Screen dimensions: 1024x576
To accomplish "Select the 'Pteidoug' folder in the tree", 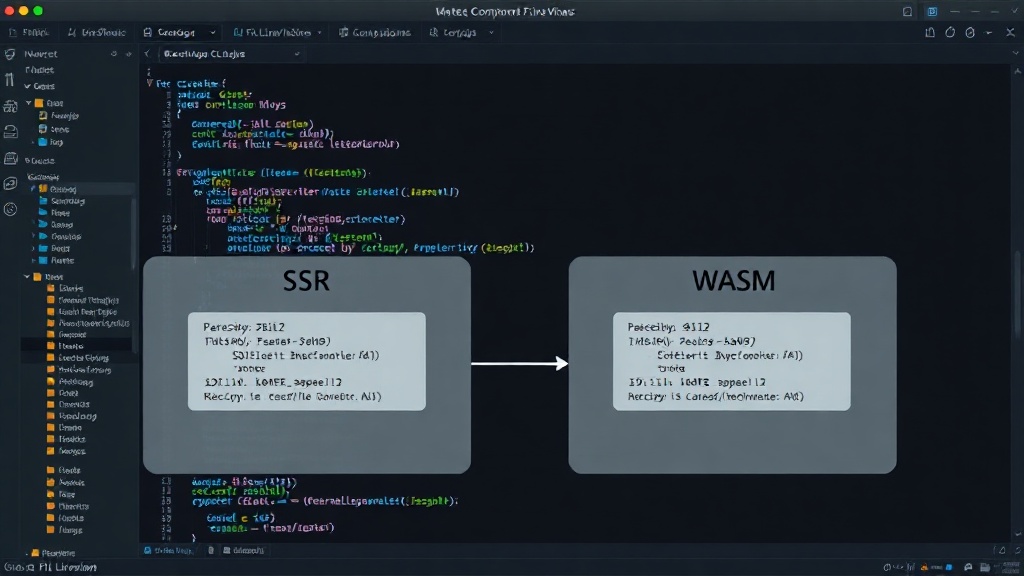I will coord(70,382).
